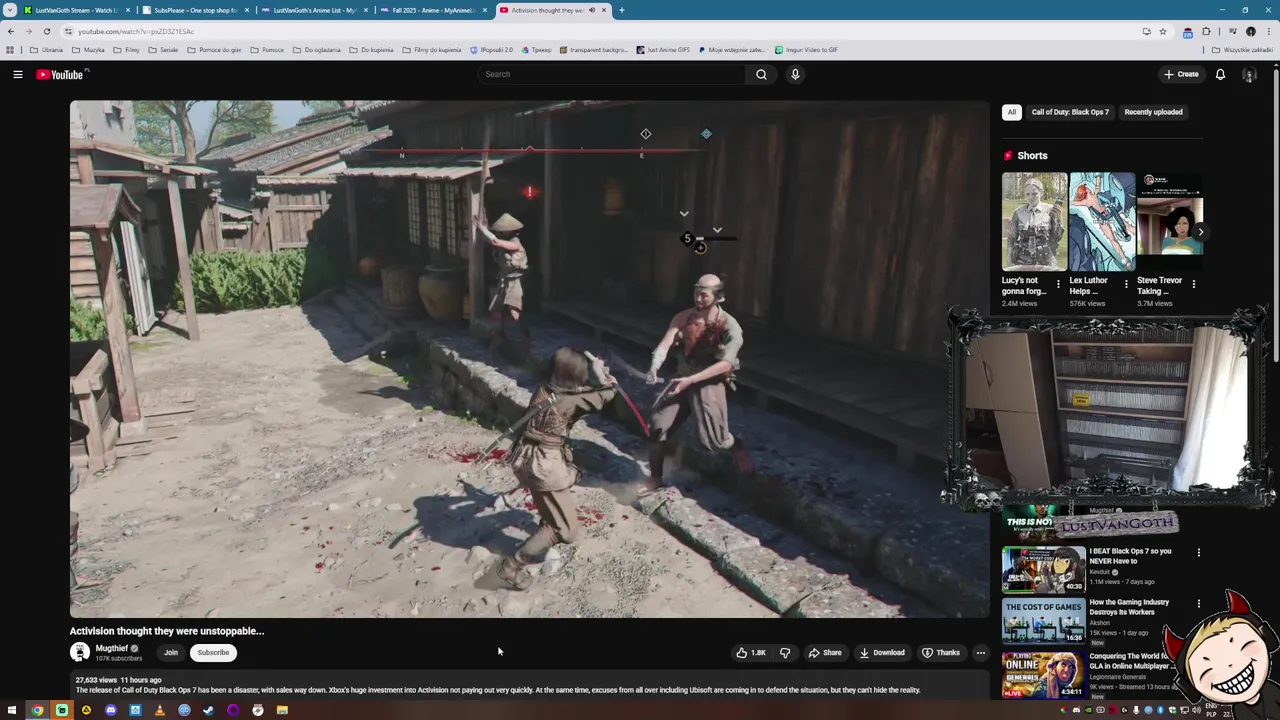Open Steam from the taskbar
The width and height of the screenshot is (1280, 720).
coord(208,710)
